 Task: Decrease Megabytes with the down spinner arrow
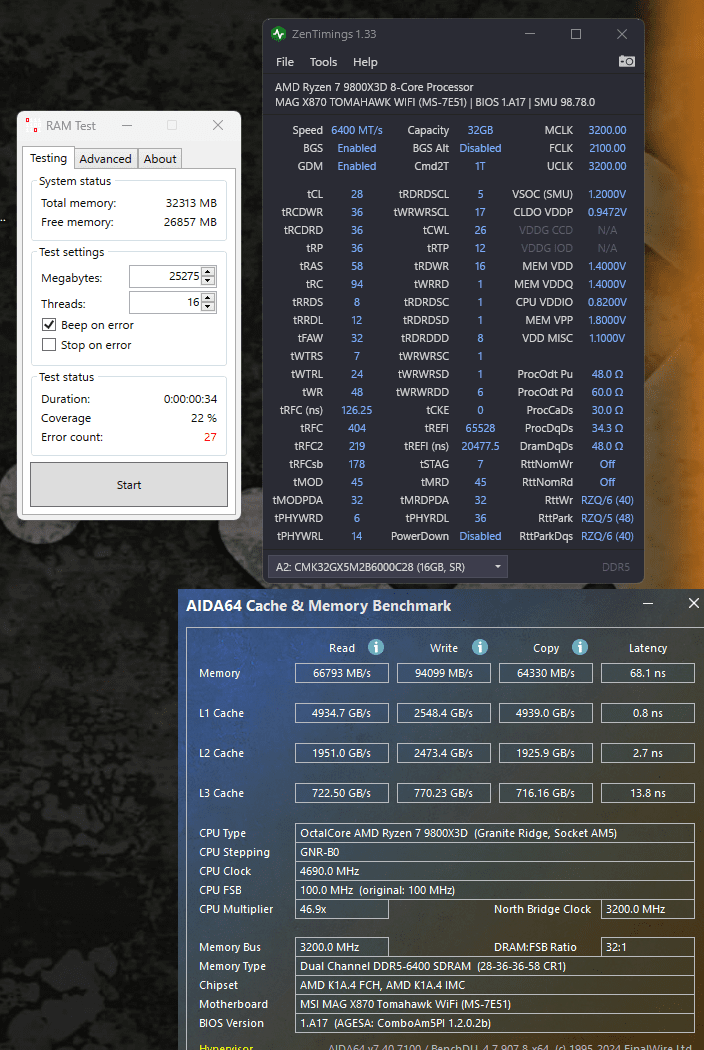208,281
